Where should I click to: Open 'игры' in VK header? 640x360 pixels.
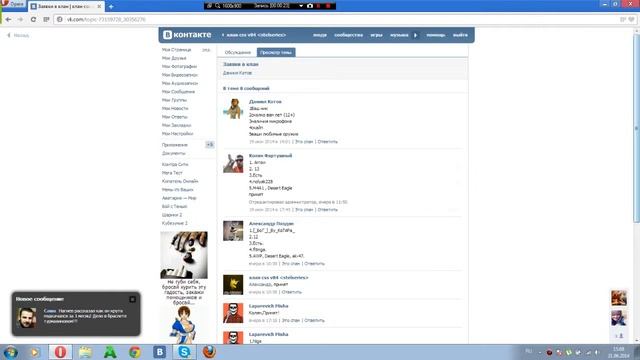pyautogui.click(x=376, y=35)
